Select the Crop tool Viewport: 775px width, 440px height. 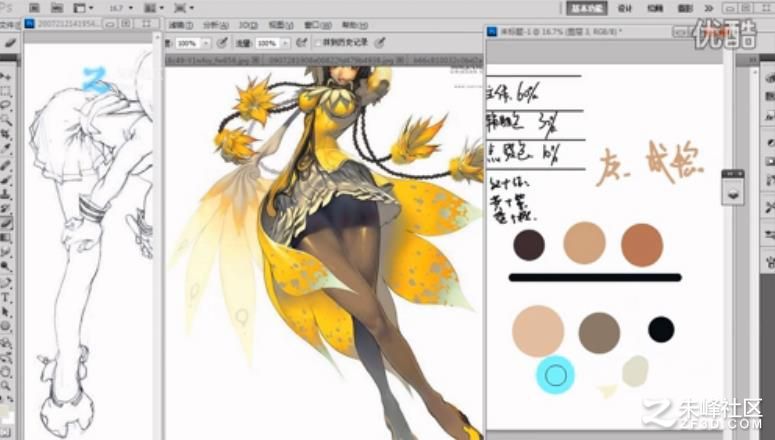pyautogui.click(x=6, y=133)
